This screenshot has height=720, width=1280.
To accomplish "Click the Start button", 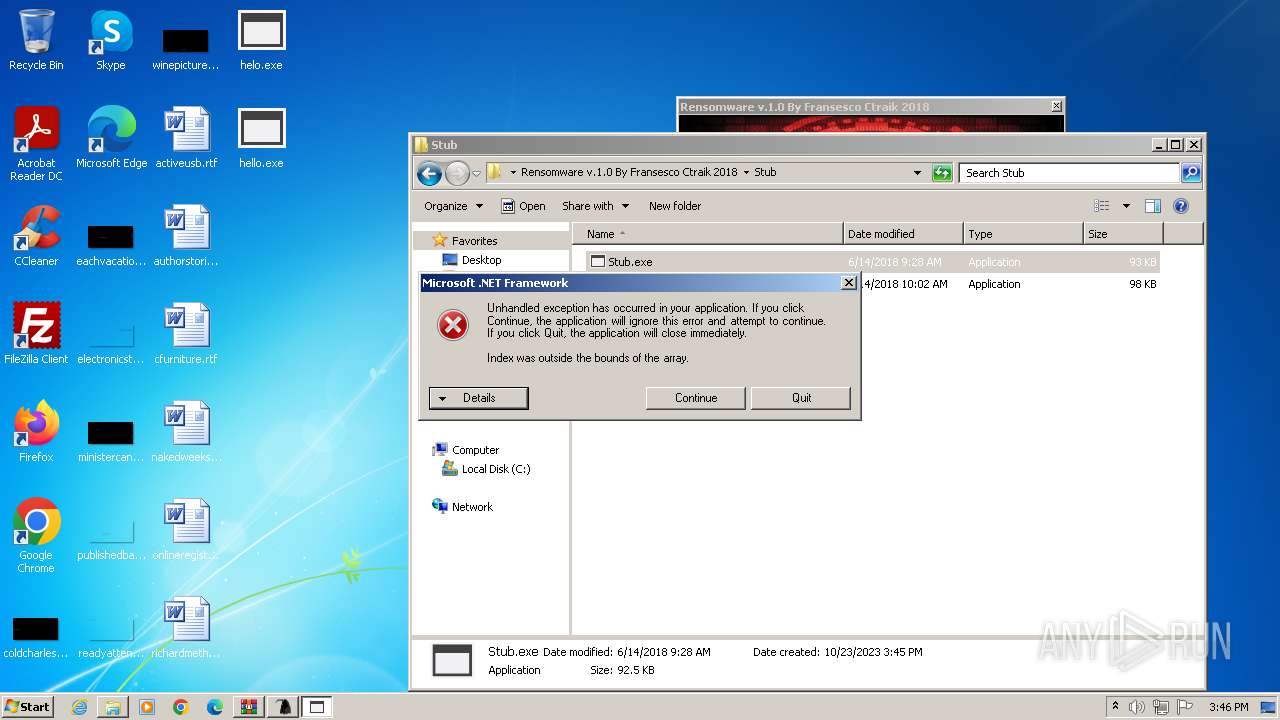I will click(x=27, y=707).
